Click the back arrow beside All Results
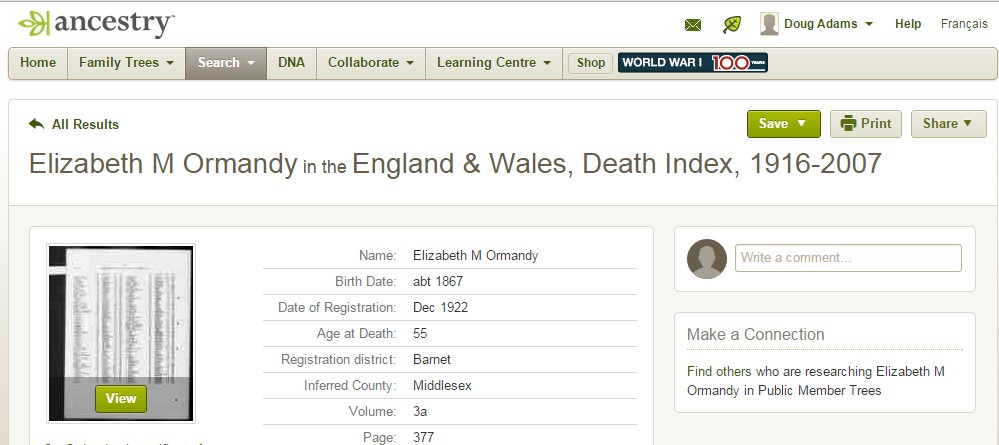 pos(36,124)
